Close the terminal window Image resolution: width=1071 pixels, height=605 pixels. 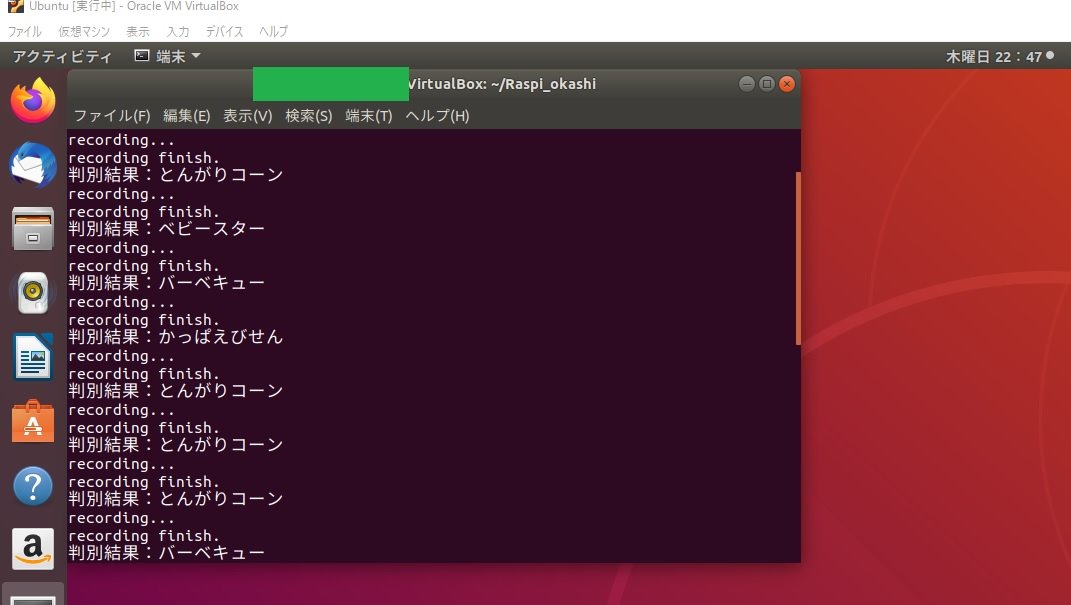(x=787, y=83)
